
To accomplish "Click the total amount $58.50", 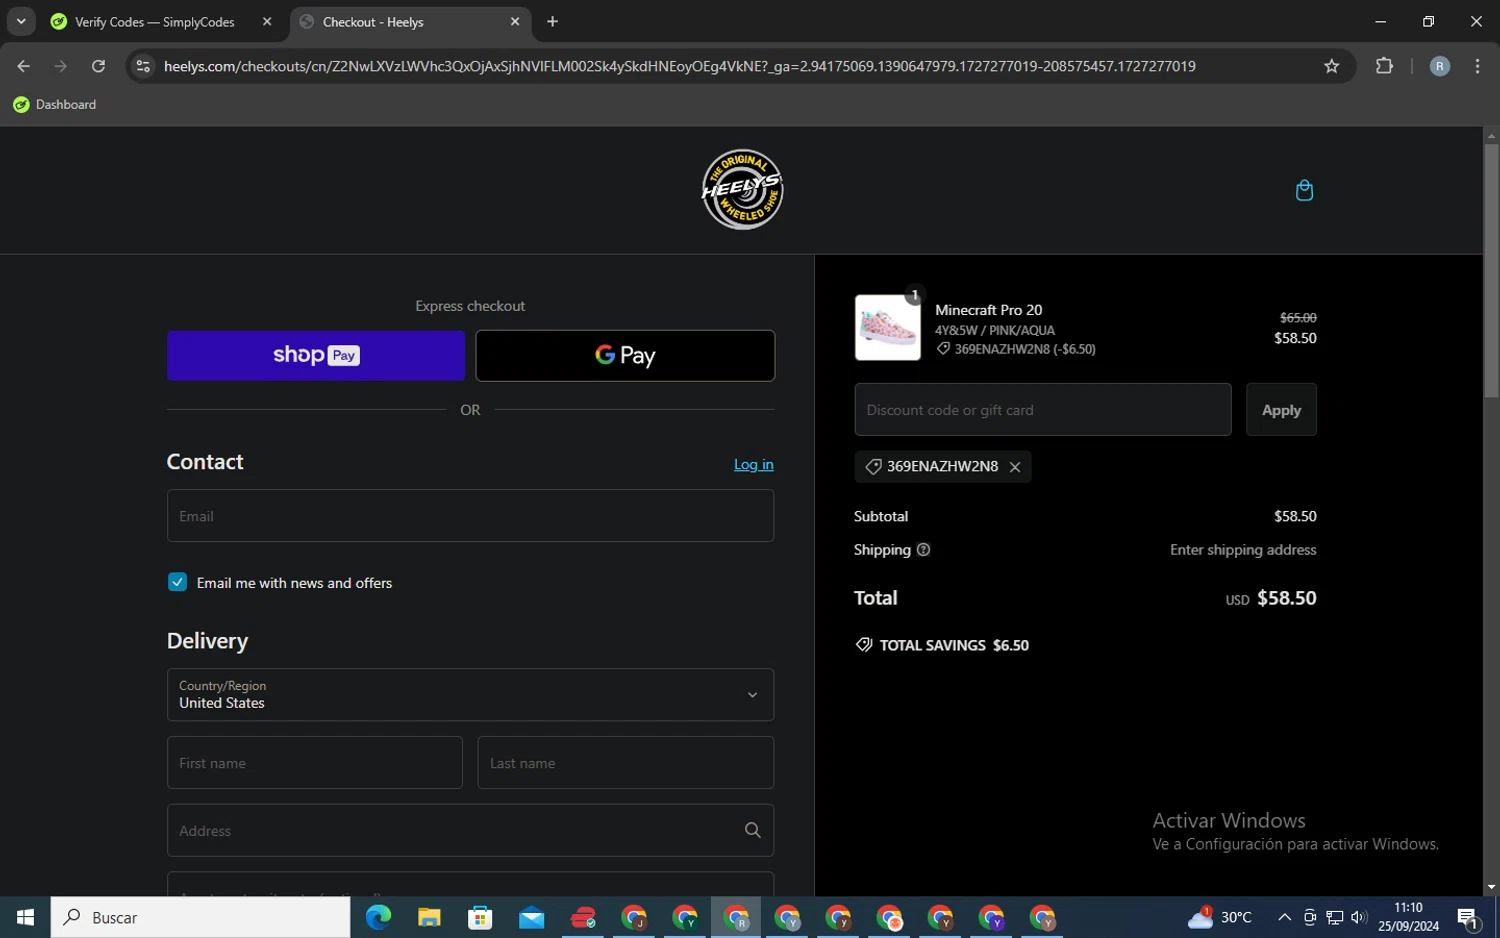I will click(x=1286, y=598).
